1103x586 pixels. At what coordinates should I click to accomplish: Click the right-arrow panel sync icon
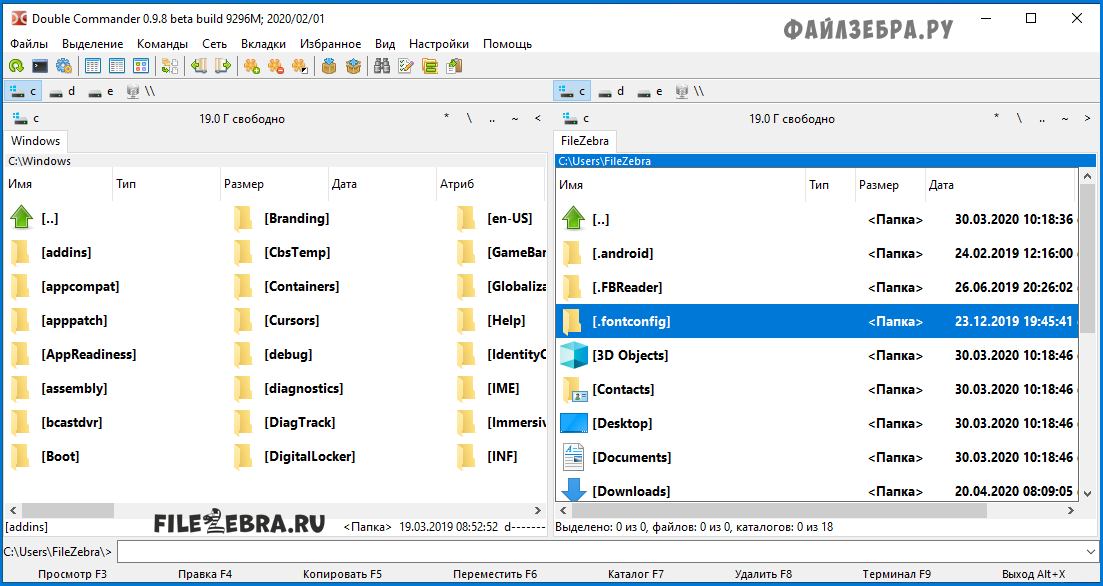(223, 66)
